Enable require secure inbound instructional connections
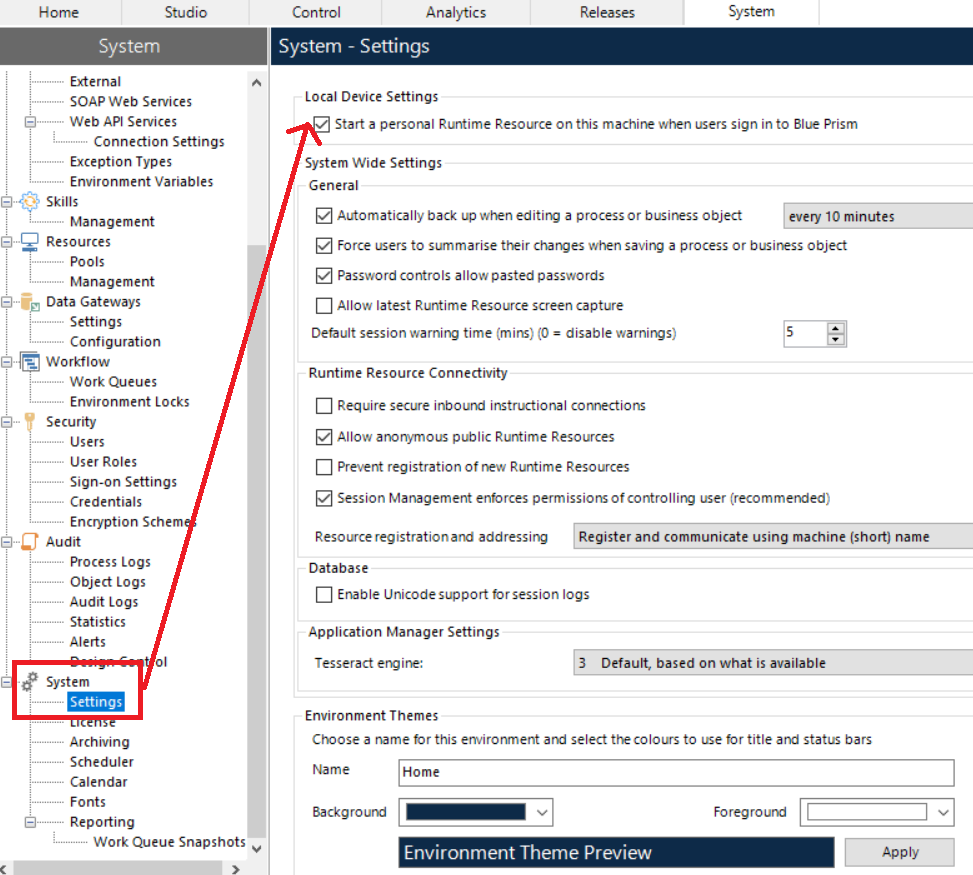This screenshot has height=875, width=973. click(324, 406)
